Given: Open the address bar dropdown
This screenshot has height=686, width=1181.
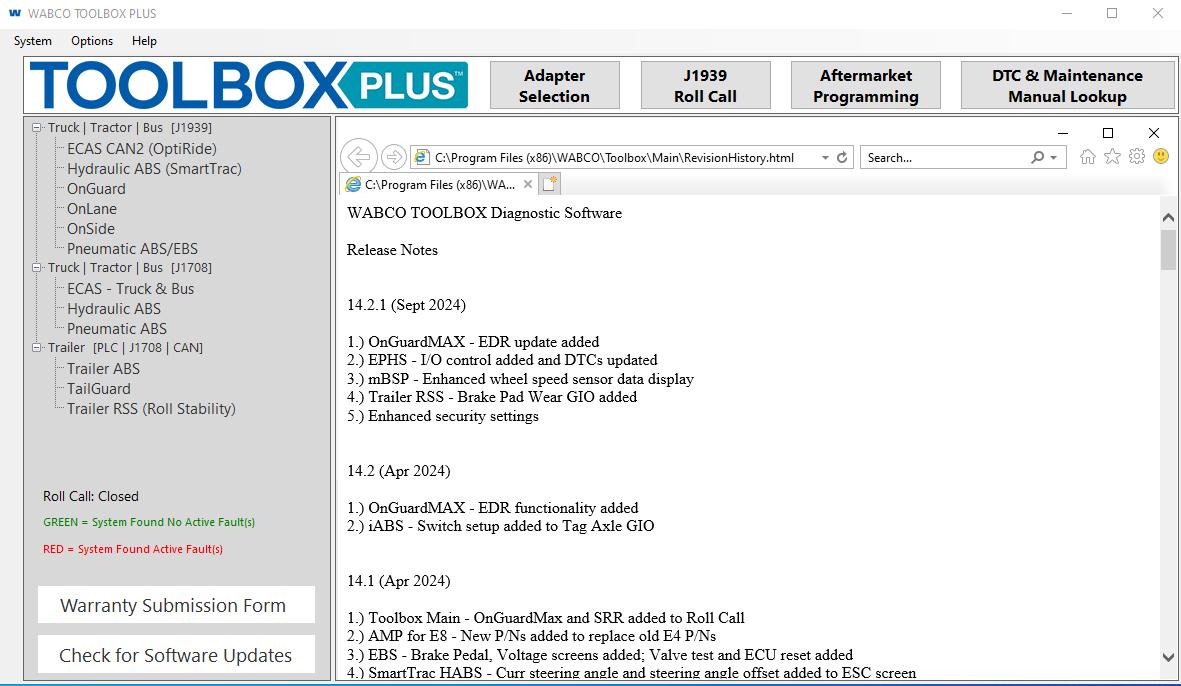Looking at the screenshot, I should [x=825, y=157].
